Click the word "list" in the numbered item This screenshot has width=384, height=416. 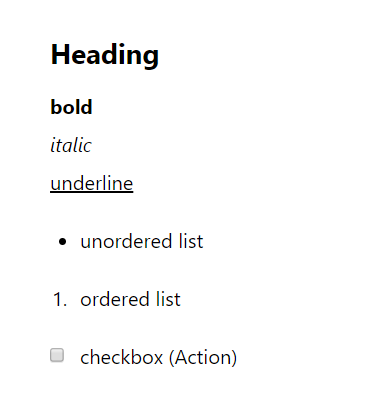point(168,299)
